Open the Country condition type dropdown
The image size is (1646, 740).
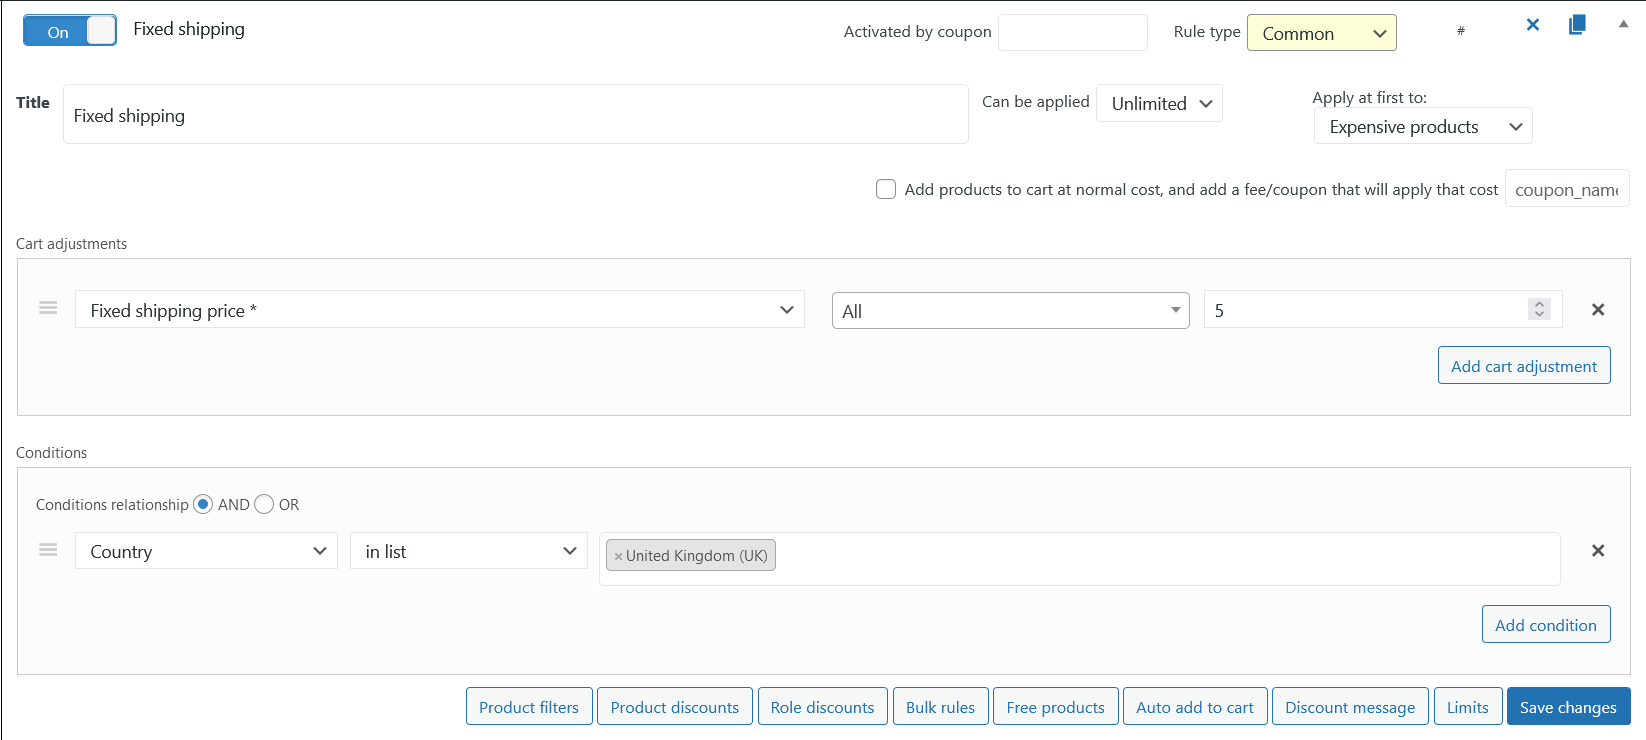(x=206, y=551)
